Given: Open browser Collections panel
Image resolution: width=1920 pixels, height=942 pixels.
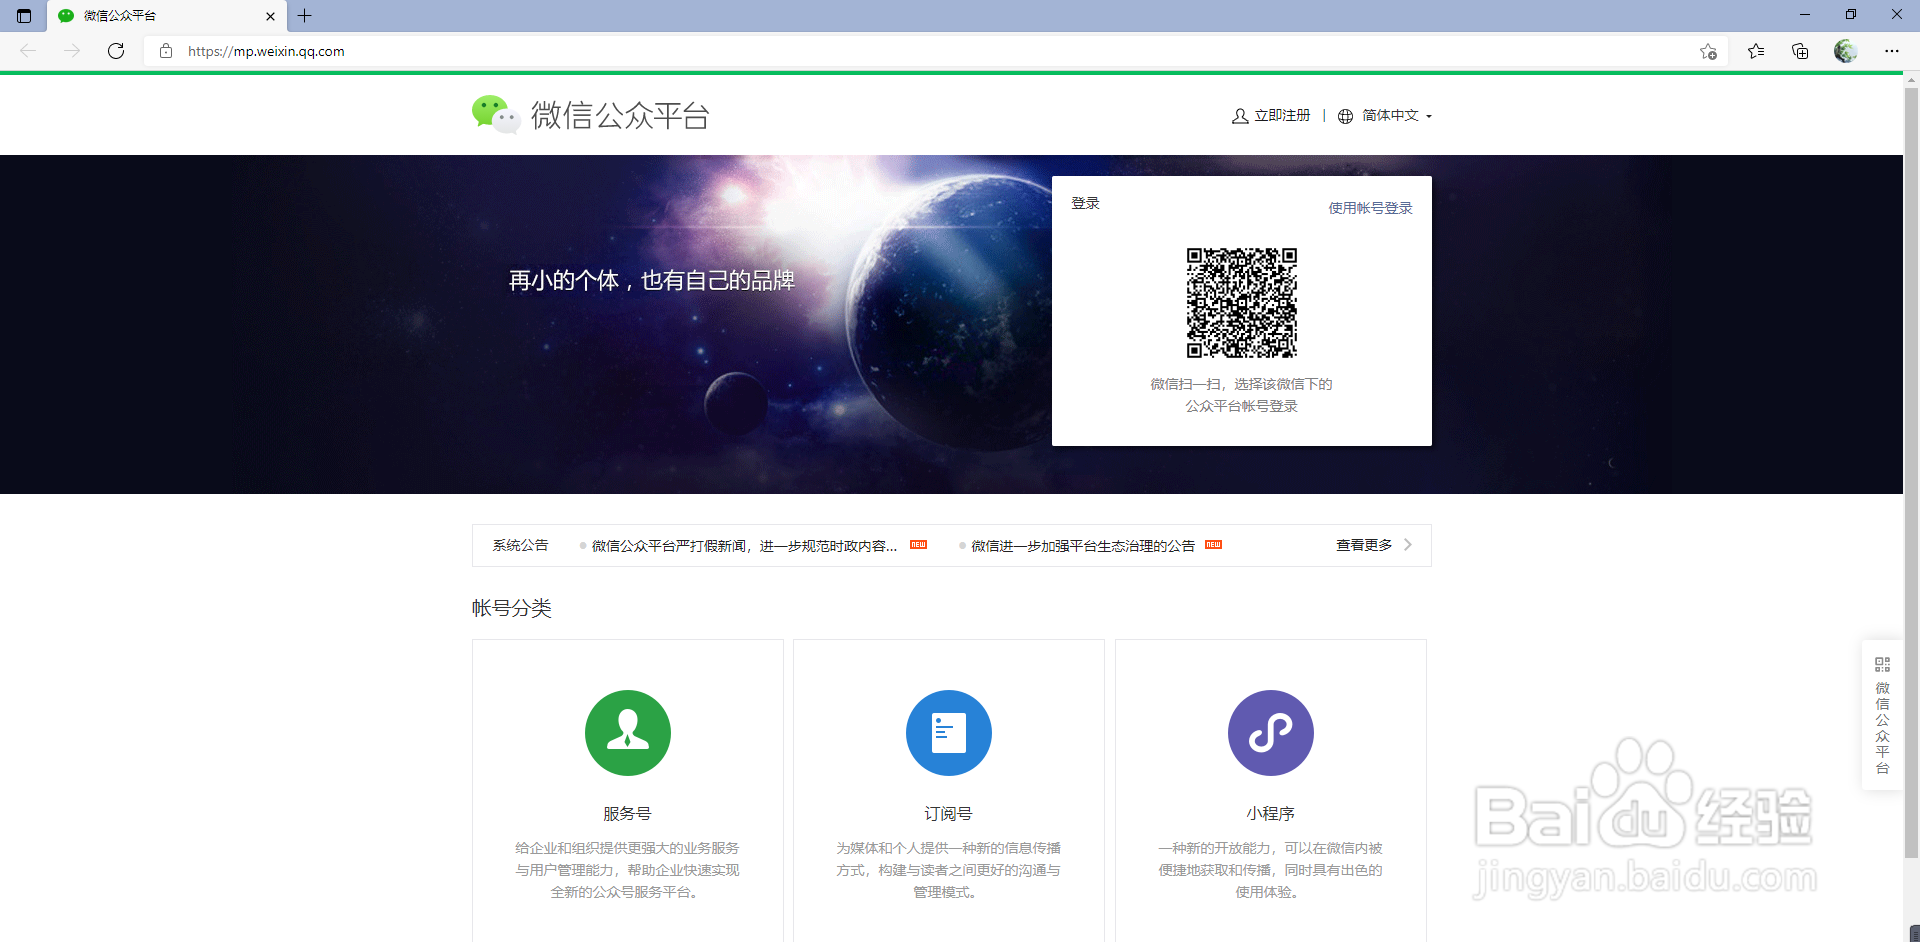Looking at the screenshot, I should click(1801, 51).
